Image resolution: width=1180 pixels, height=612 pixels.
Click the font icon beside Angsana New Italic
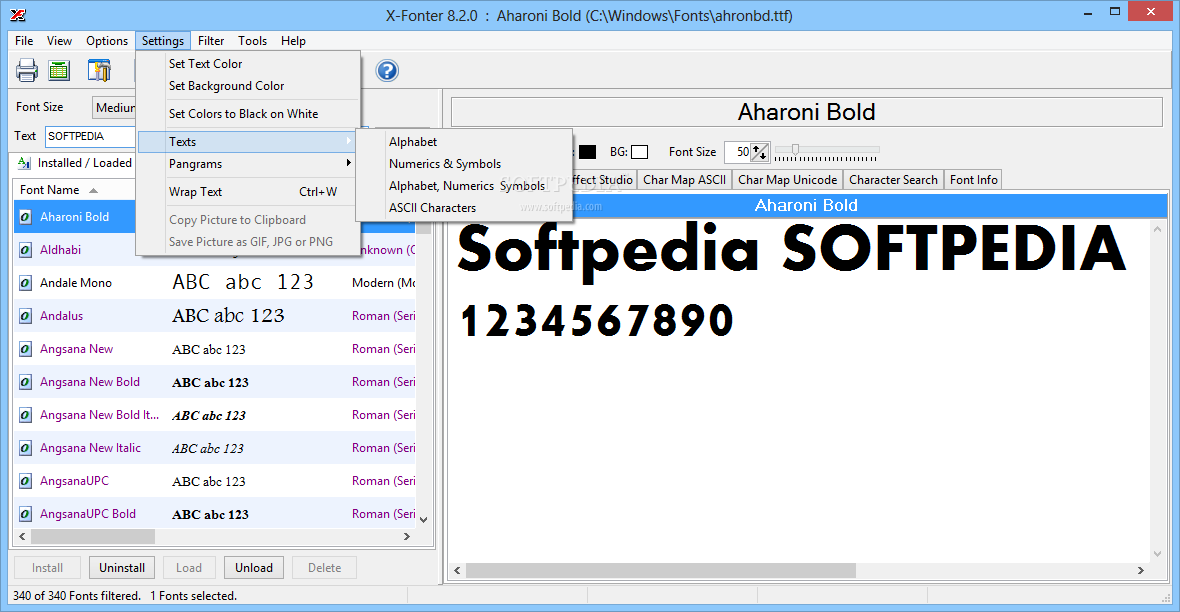26,448
